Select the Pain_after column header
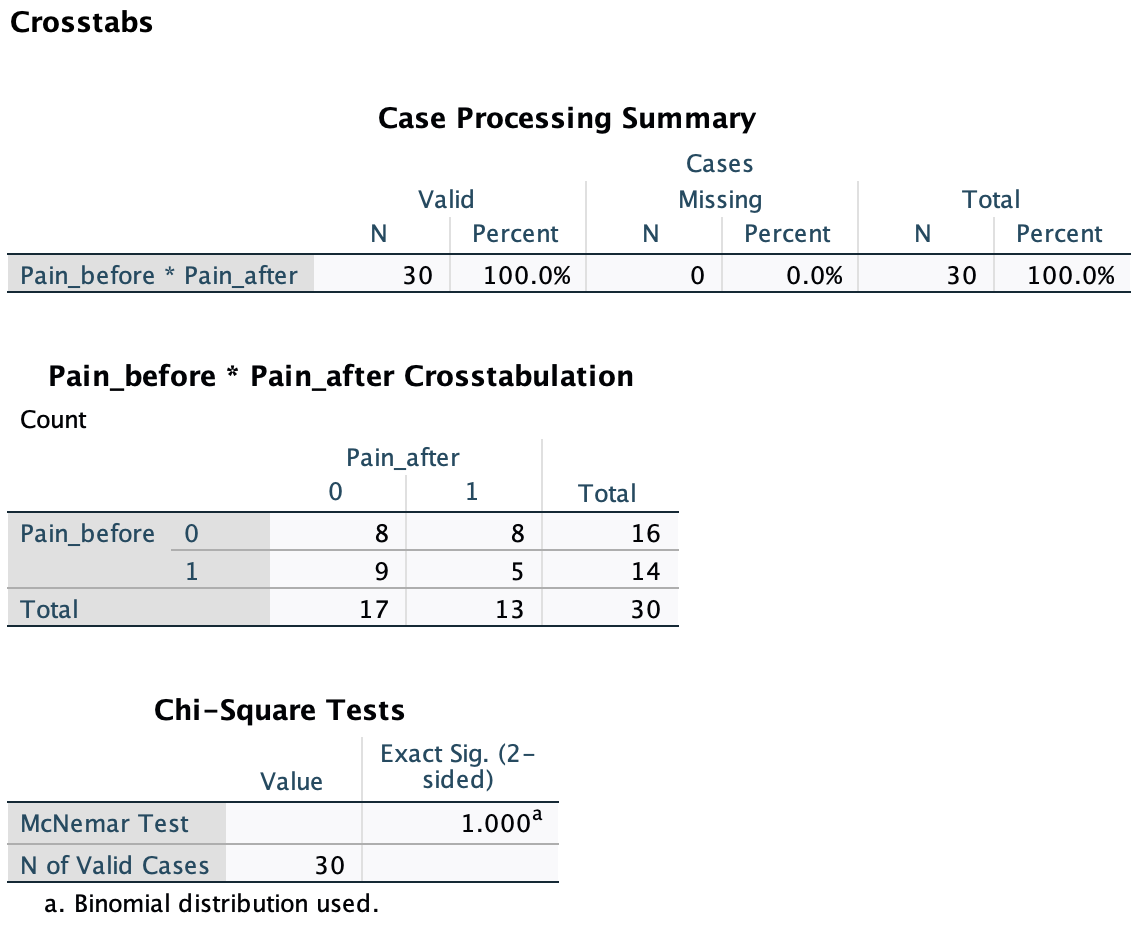The width and height of the screenshot is (1138, 926). tap(402, 458)
